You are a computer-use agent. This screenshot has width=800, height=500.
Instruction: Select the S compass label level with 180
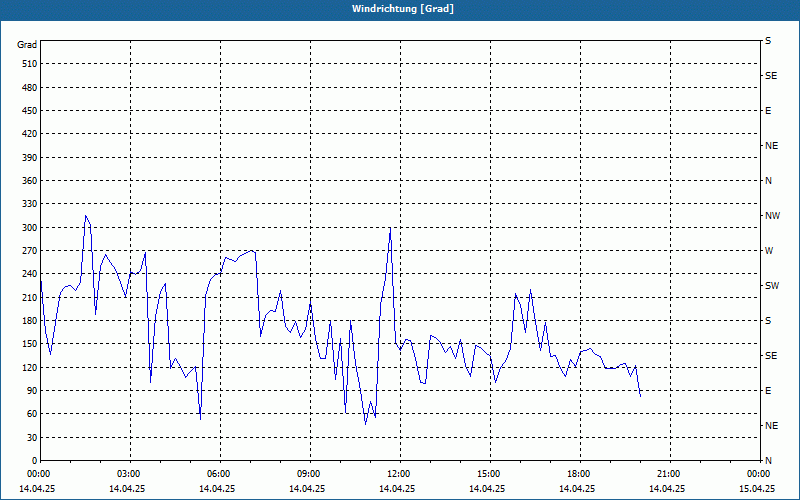[768, 321]
